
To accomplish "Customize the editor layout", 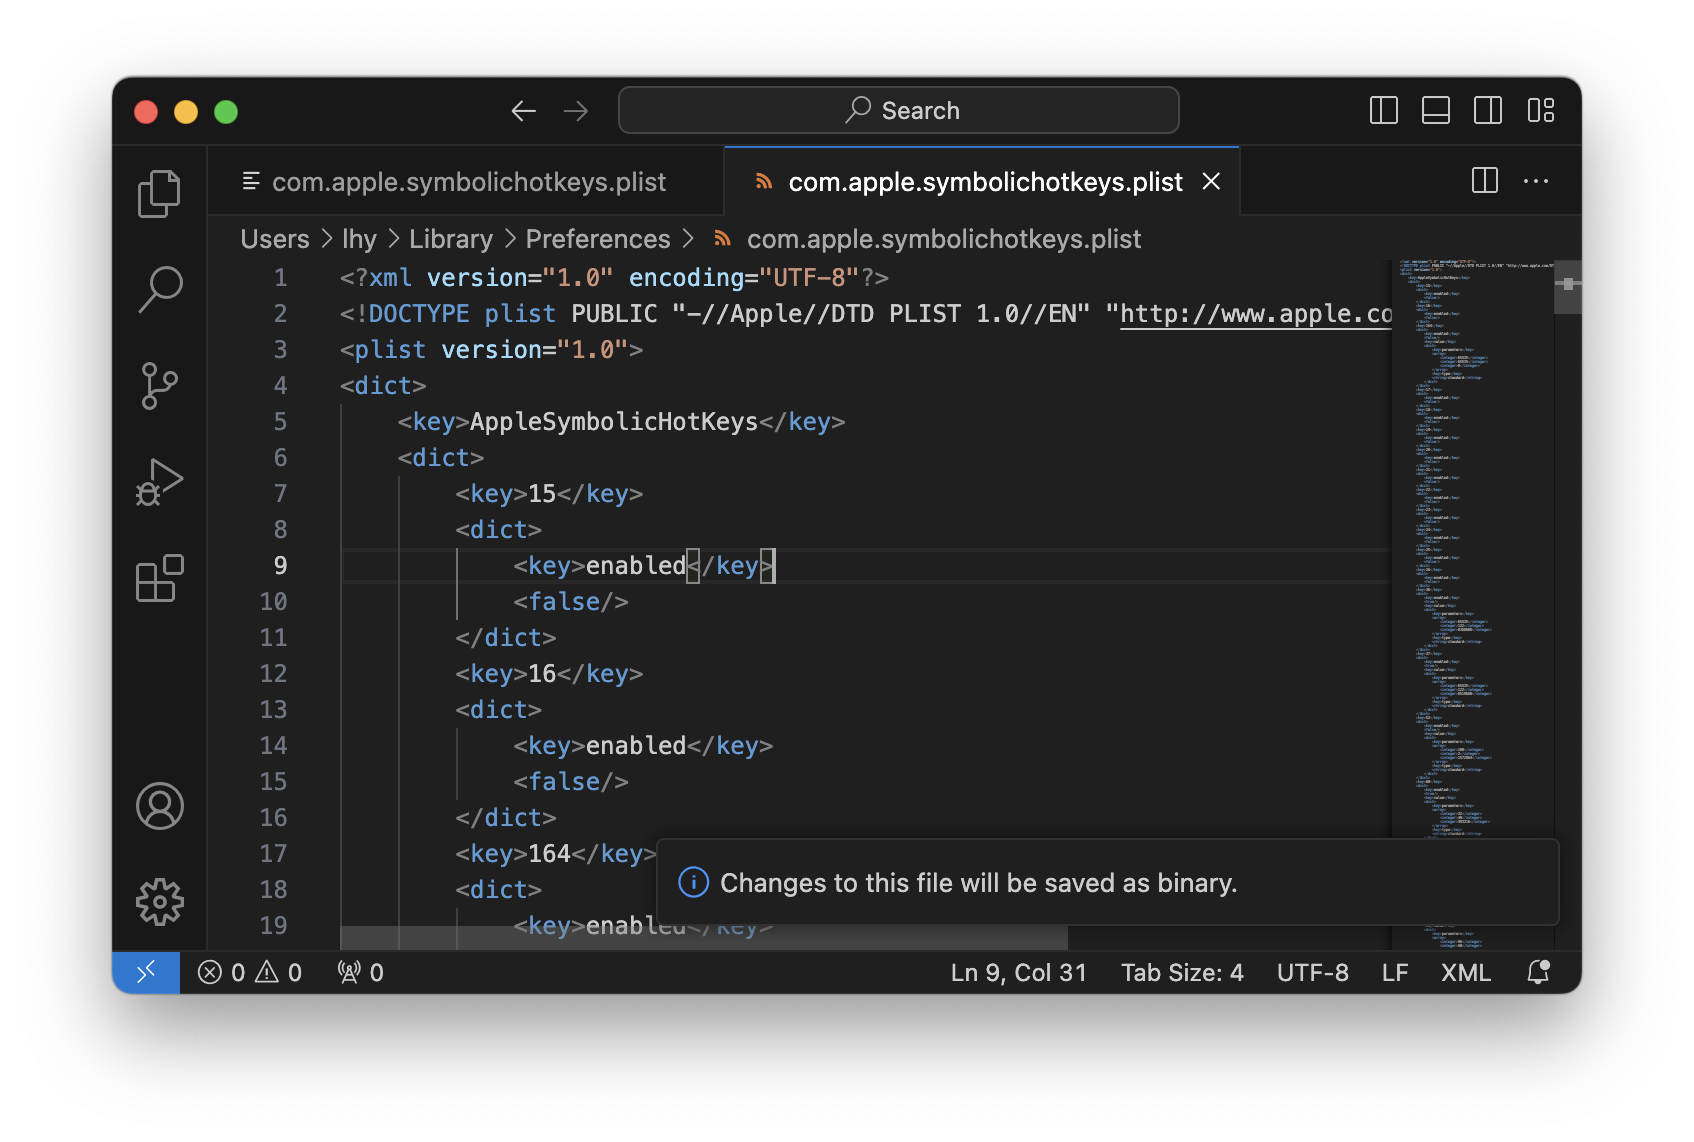I will click(x=1541, y=111).
